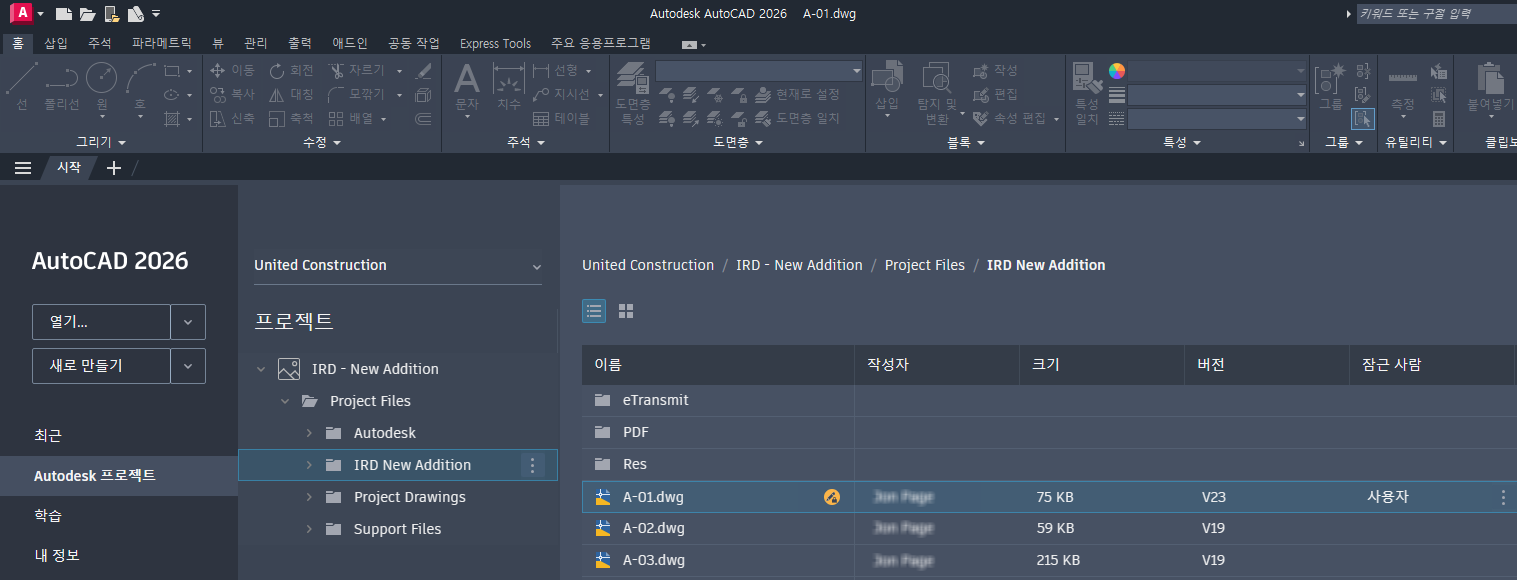Image resolution: width=1517 pixels, height=580 pixels.
Task: Go to 학습 (Learn) in sidebar
Action: [48, 516]
